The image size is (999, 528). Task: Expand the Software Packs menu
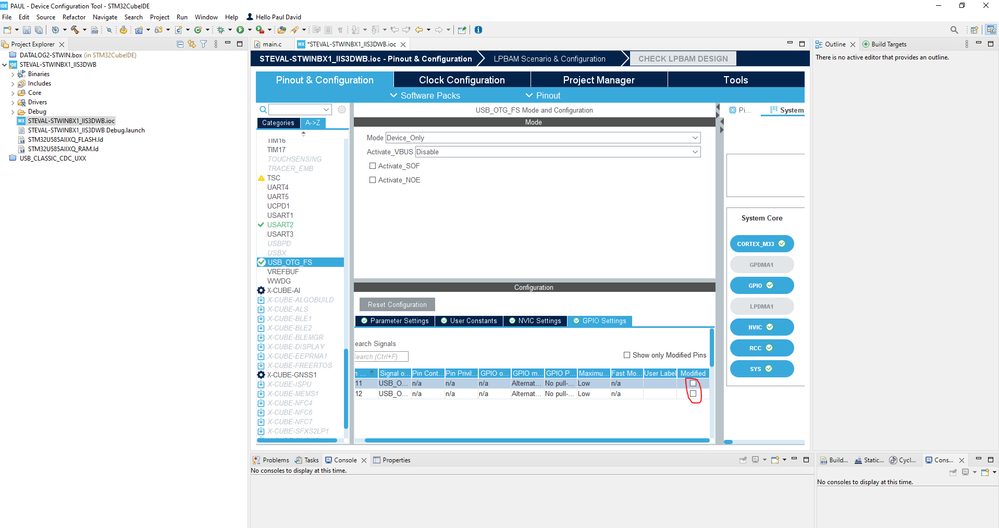point(424,96)
